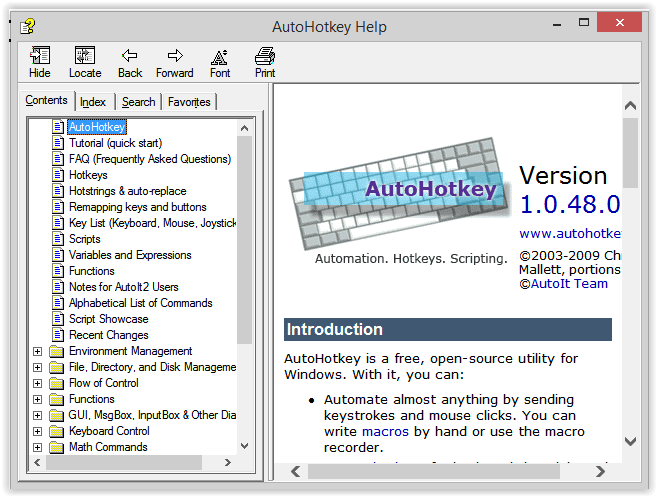Click the folder icon beside Keyboard Control
The width and height of the screenshot is (657, 497).
pyautogui.click(x=56, y=431)
